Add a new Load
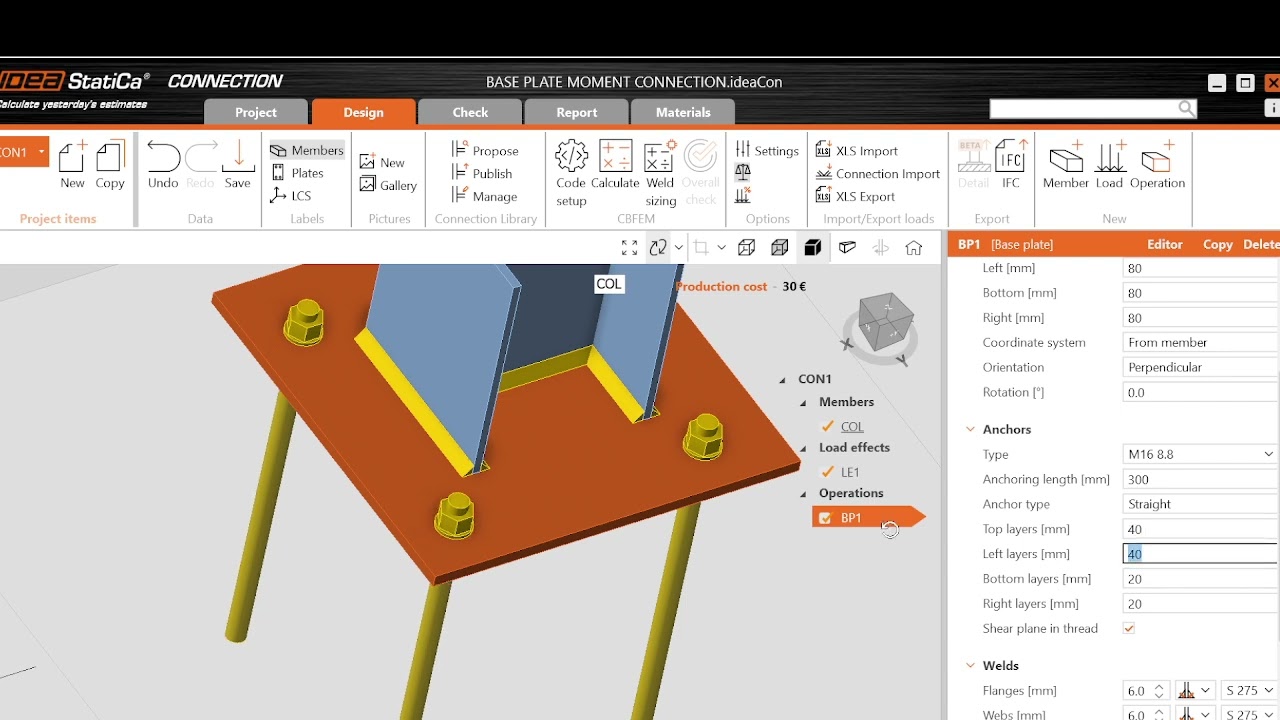Screen dimensions: 1280x720 click(1109, 165)
